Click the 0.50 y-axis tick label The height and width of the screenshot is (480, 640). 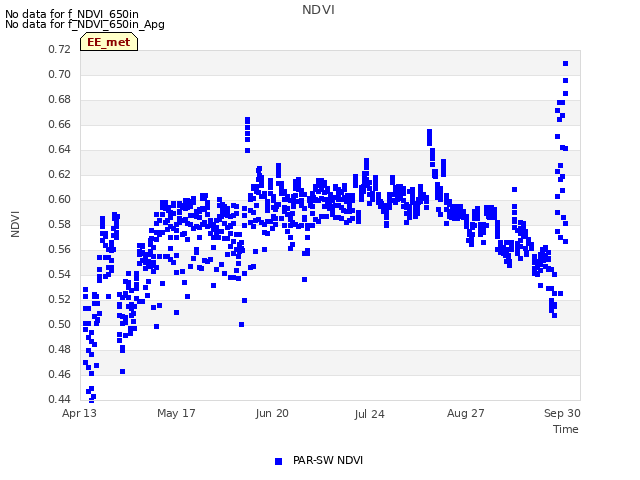[x=60, y=324]
